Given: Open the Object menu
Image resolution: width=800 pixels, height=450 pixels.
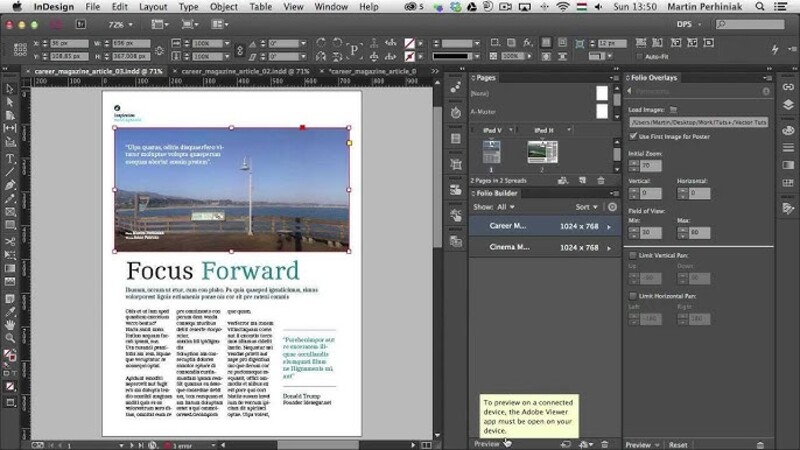Looking at the screenshot, I should coord(223,7).
